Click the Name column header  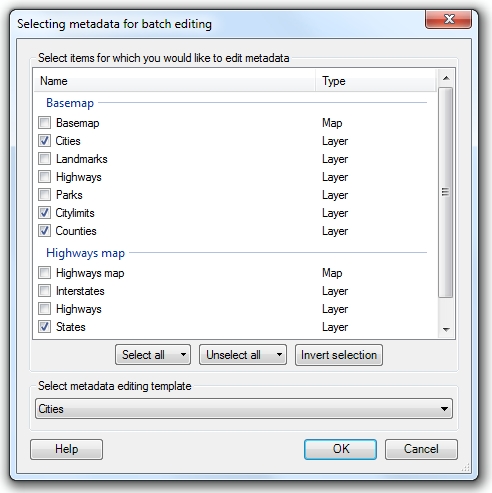tap(174, 81)
